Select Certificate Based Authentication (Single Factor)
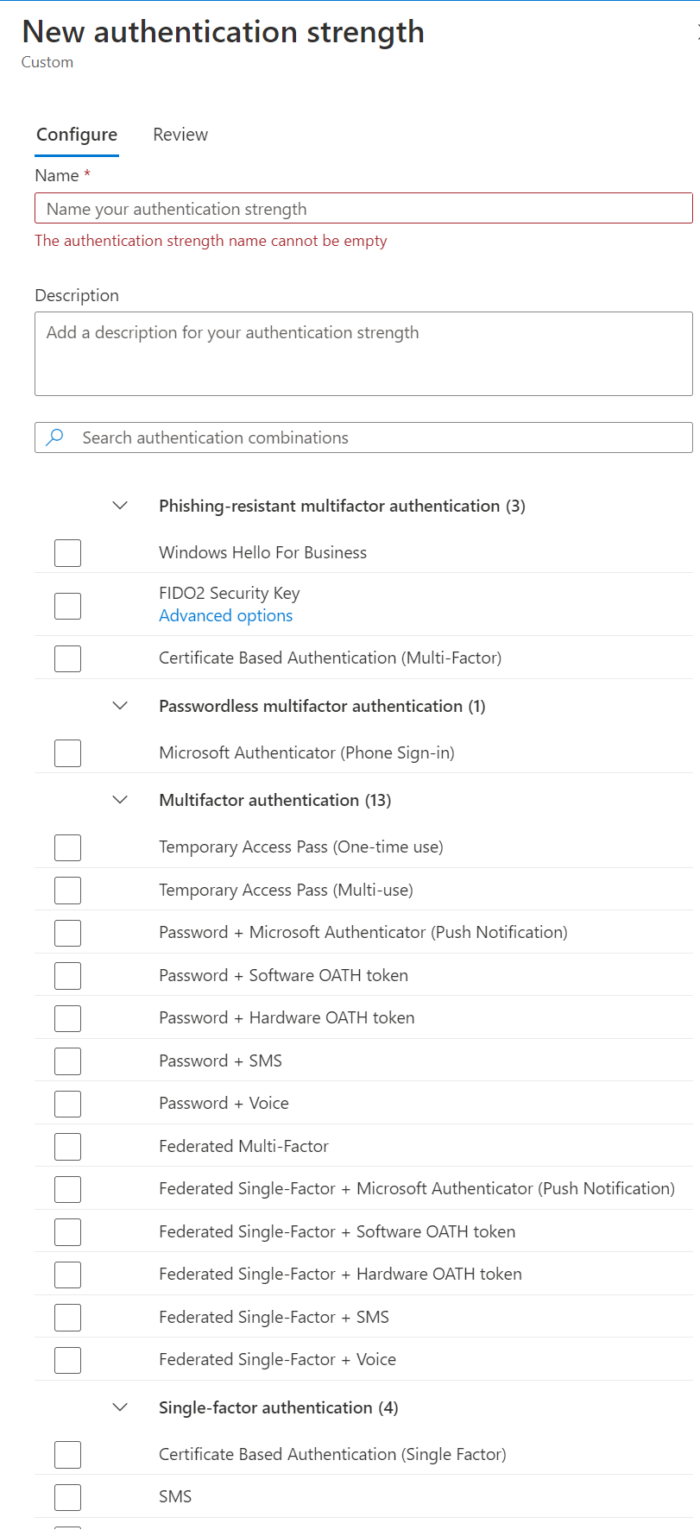Viewport: 700px width, 1536px height. tap(68, 1454)
